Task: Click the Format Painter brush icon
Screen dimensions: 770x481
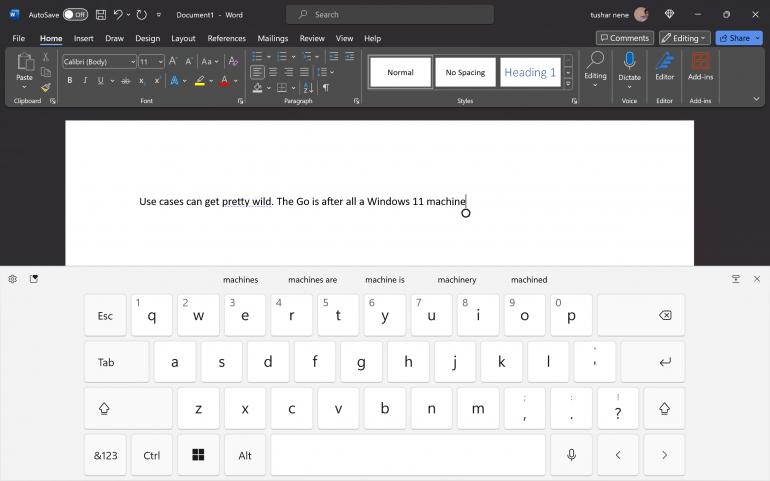Action: [45, 87]
